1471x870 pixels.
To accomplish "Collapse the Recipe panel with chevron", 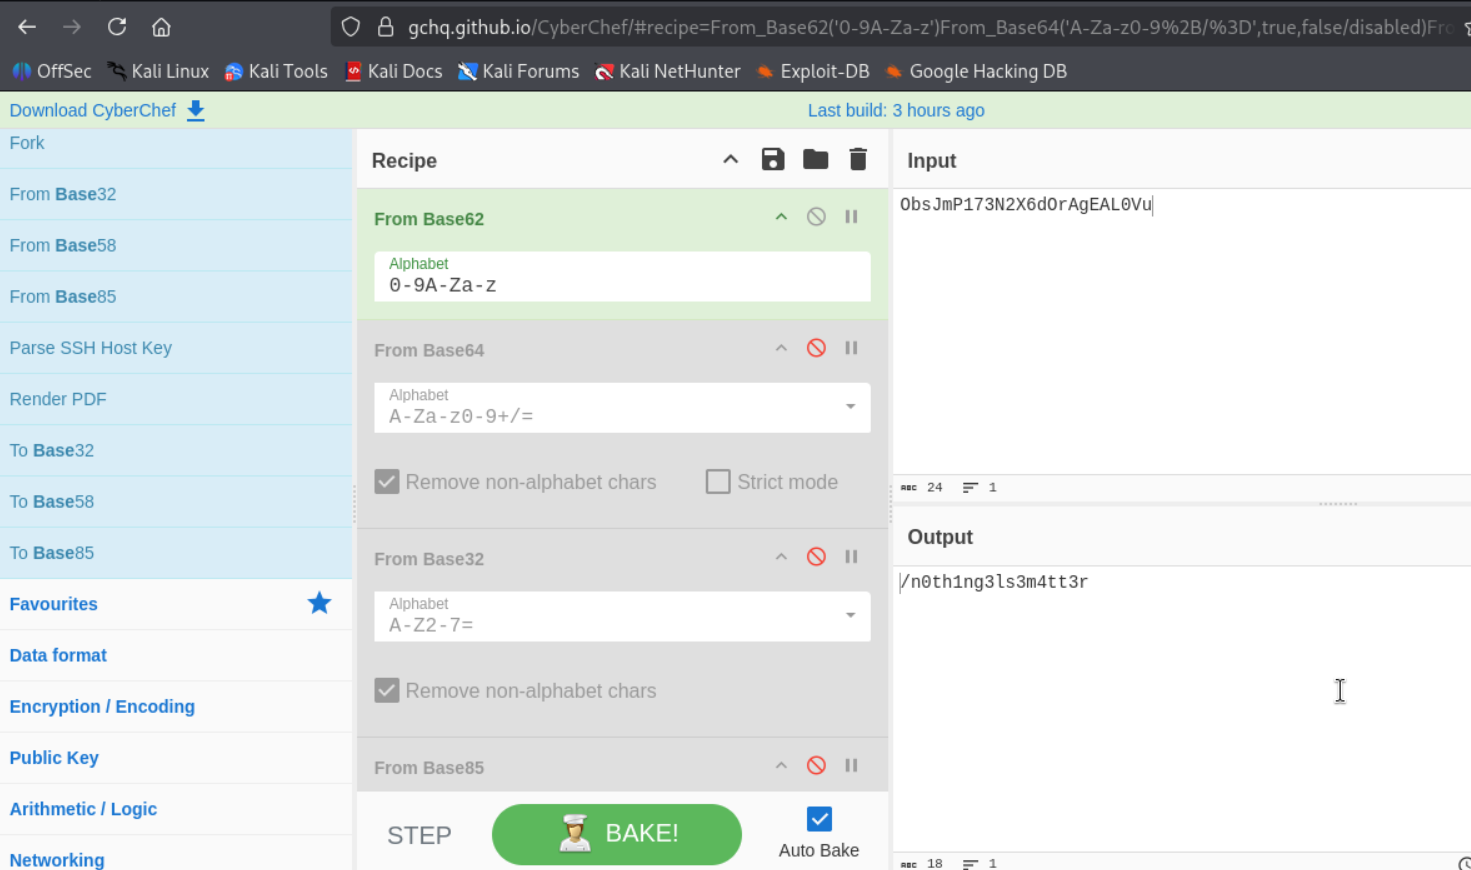I will 731,159.
